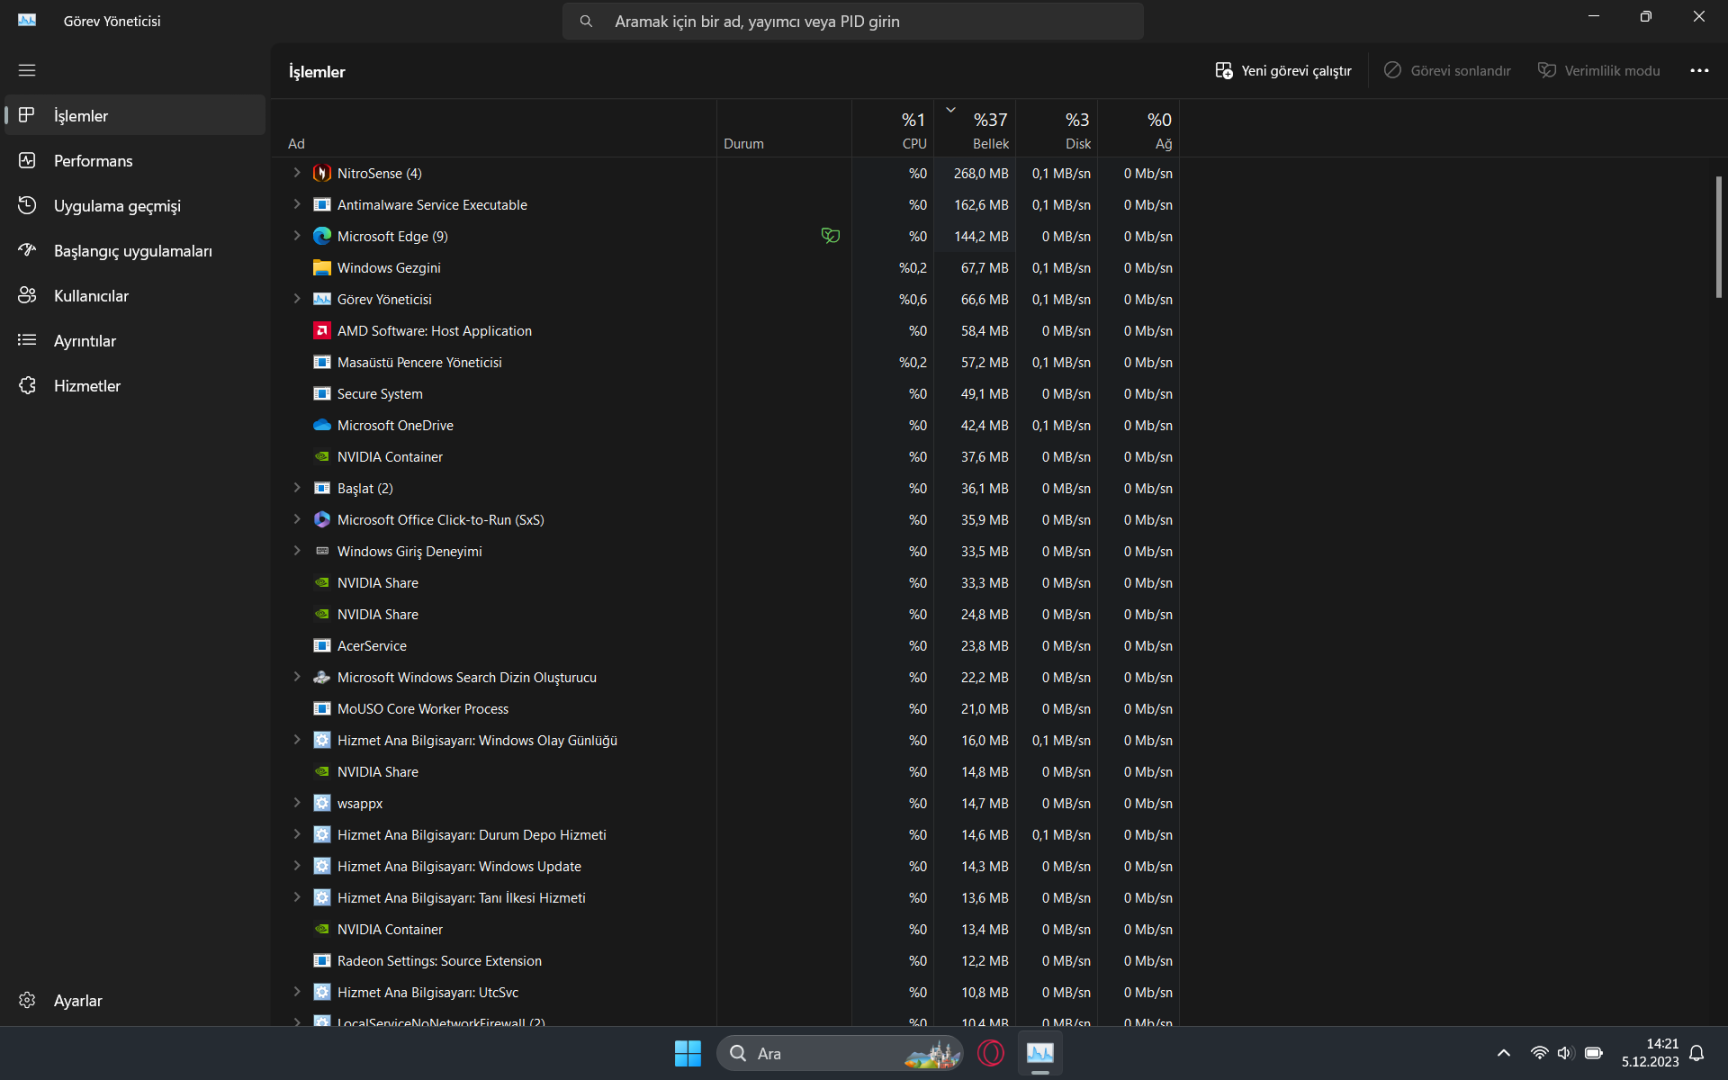The image size is (1728, 1080).
Task: Open the Ayrıntılar page
Action: (135, 340)
